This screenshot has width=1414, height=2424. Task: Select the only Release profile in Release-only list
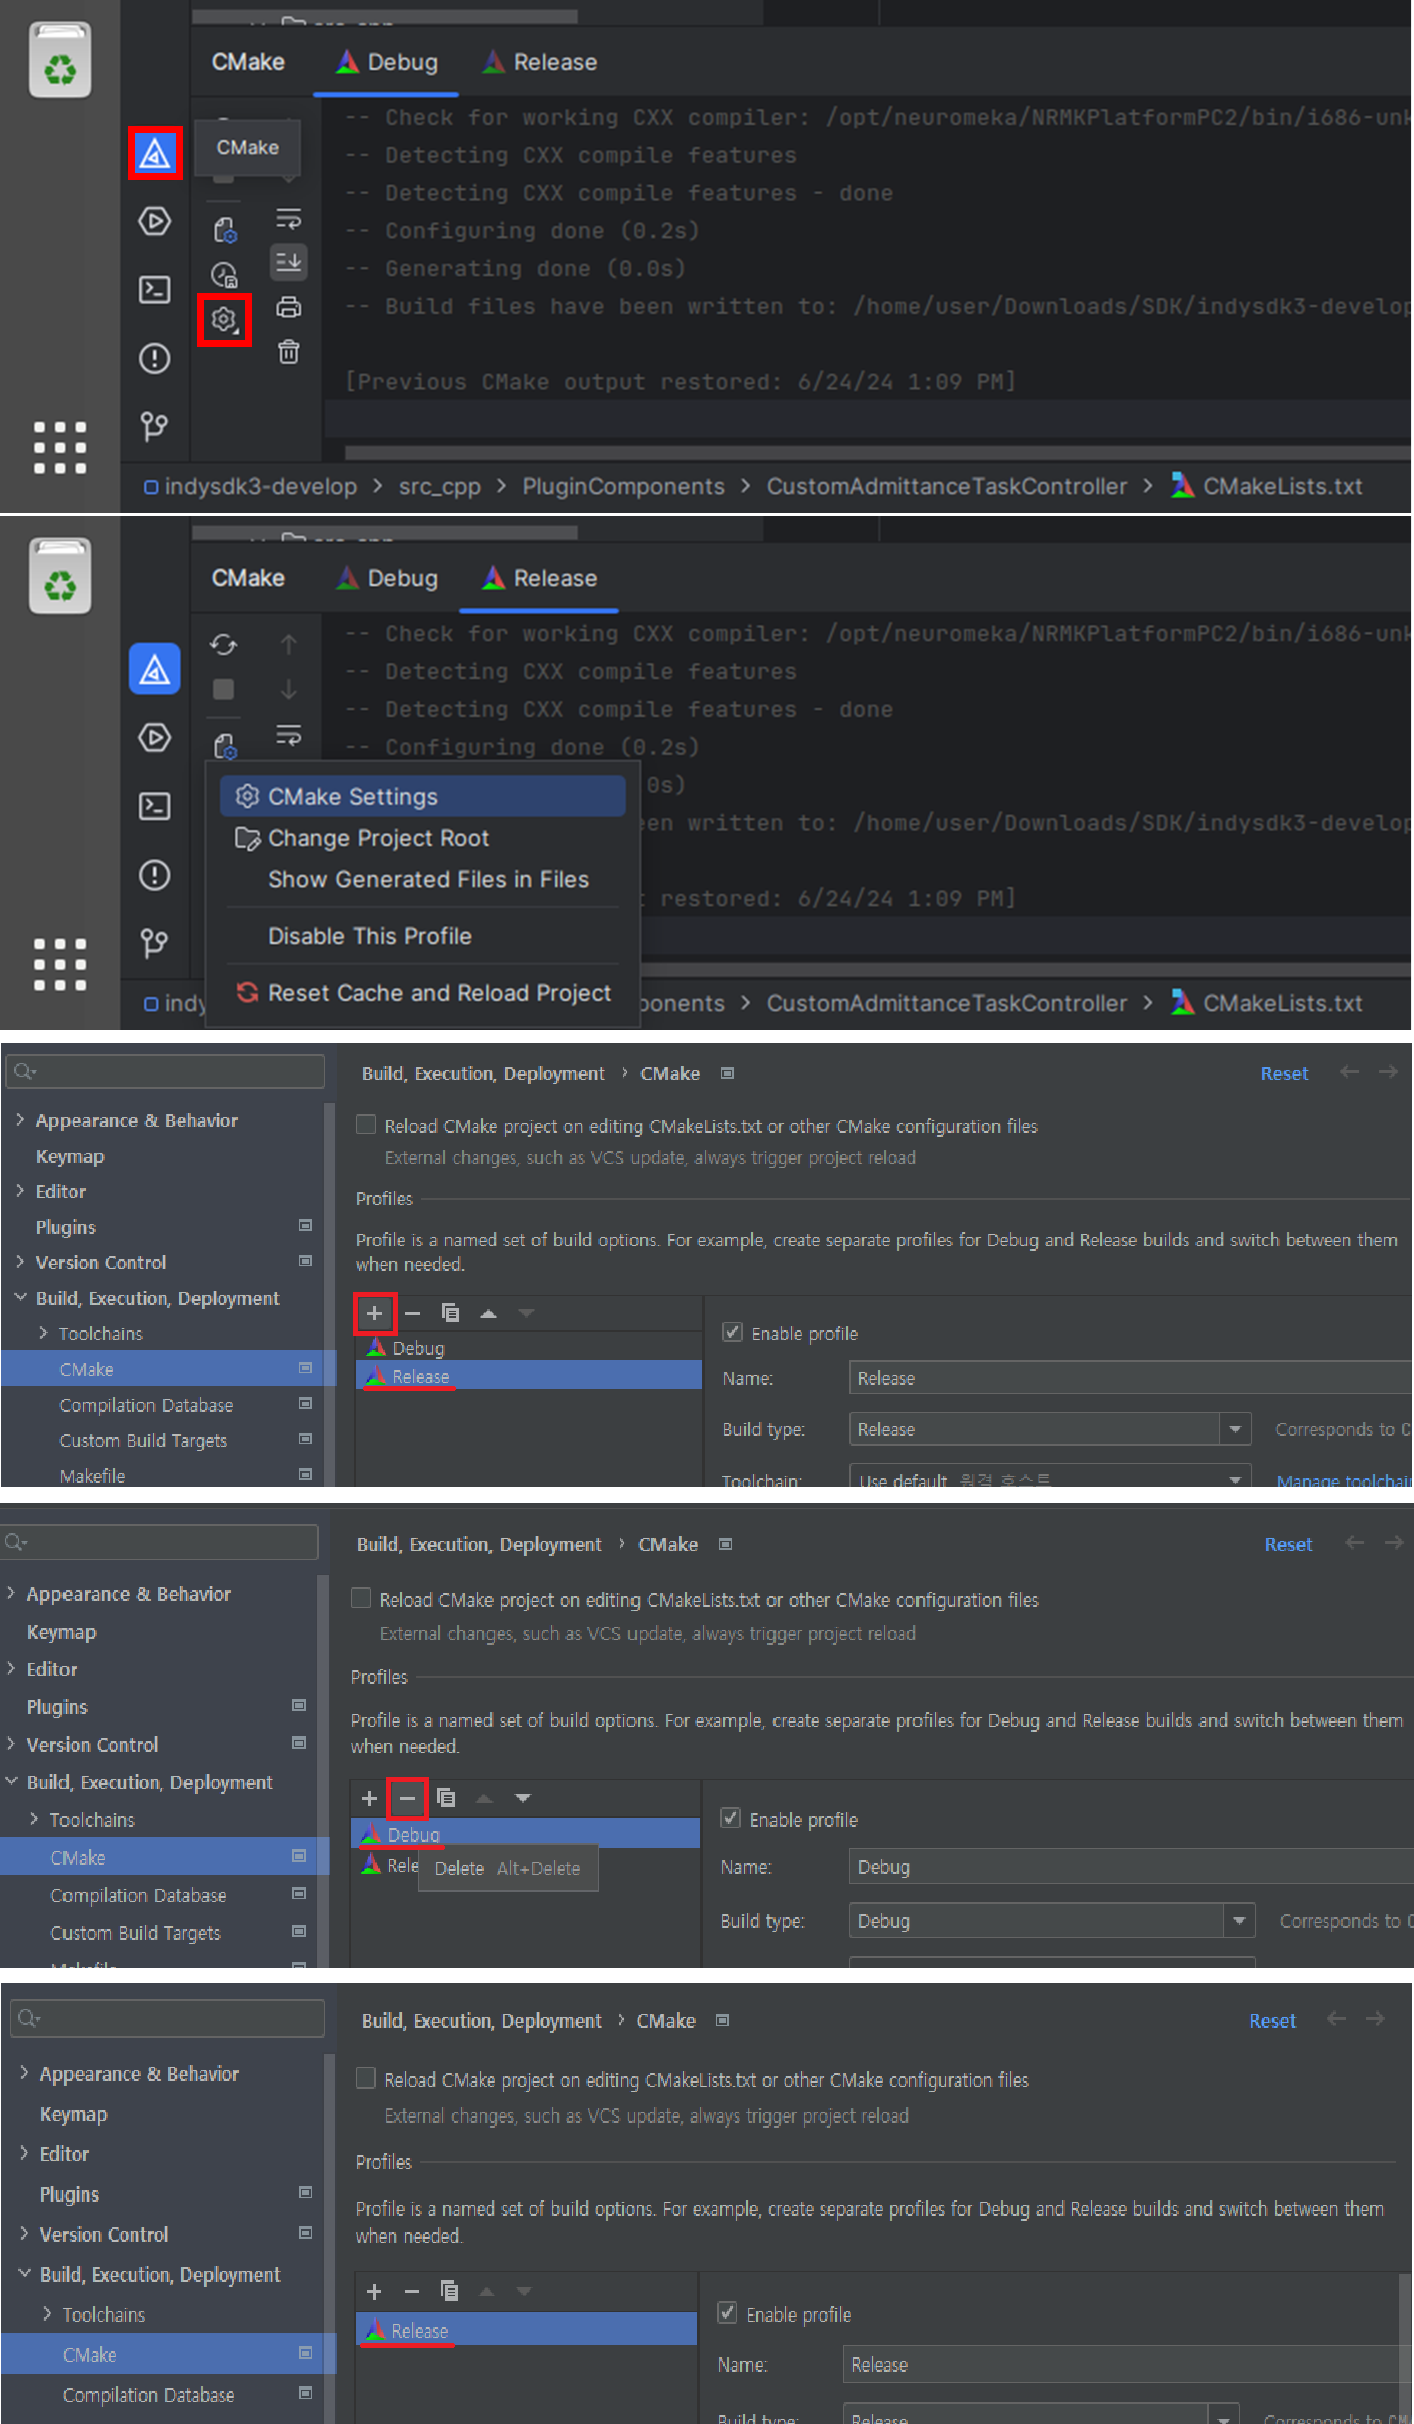coord(526,2330)
